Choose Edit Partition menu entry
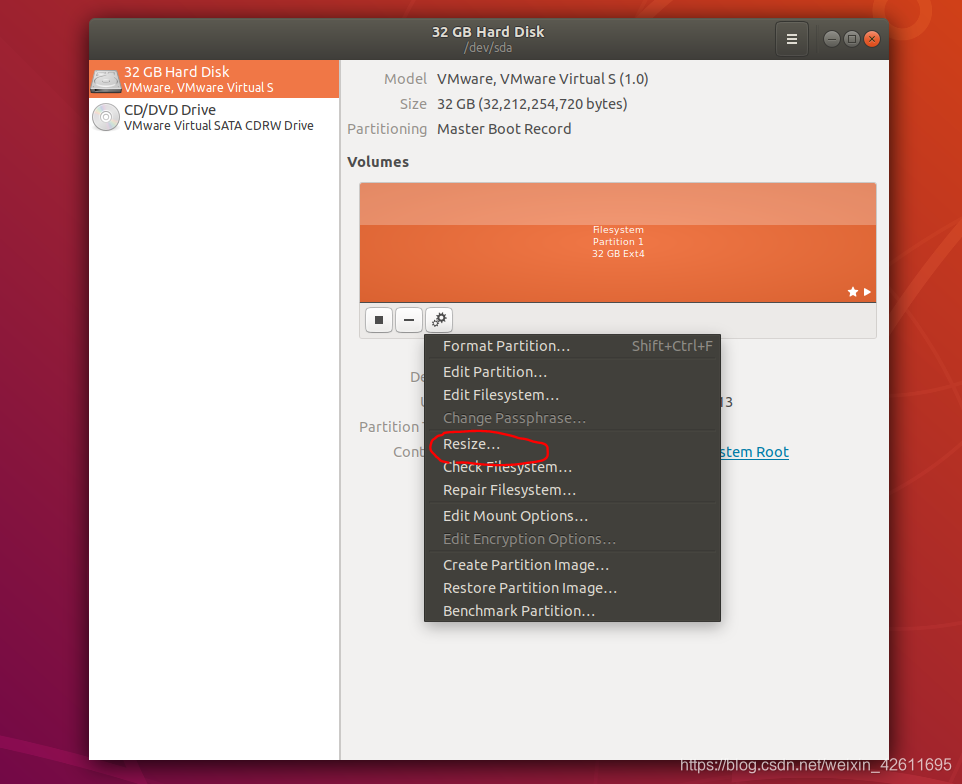 click(572, 372)
